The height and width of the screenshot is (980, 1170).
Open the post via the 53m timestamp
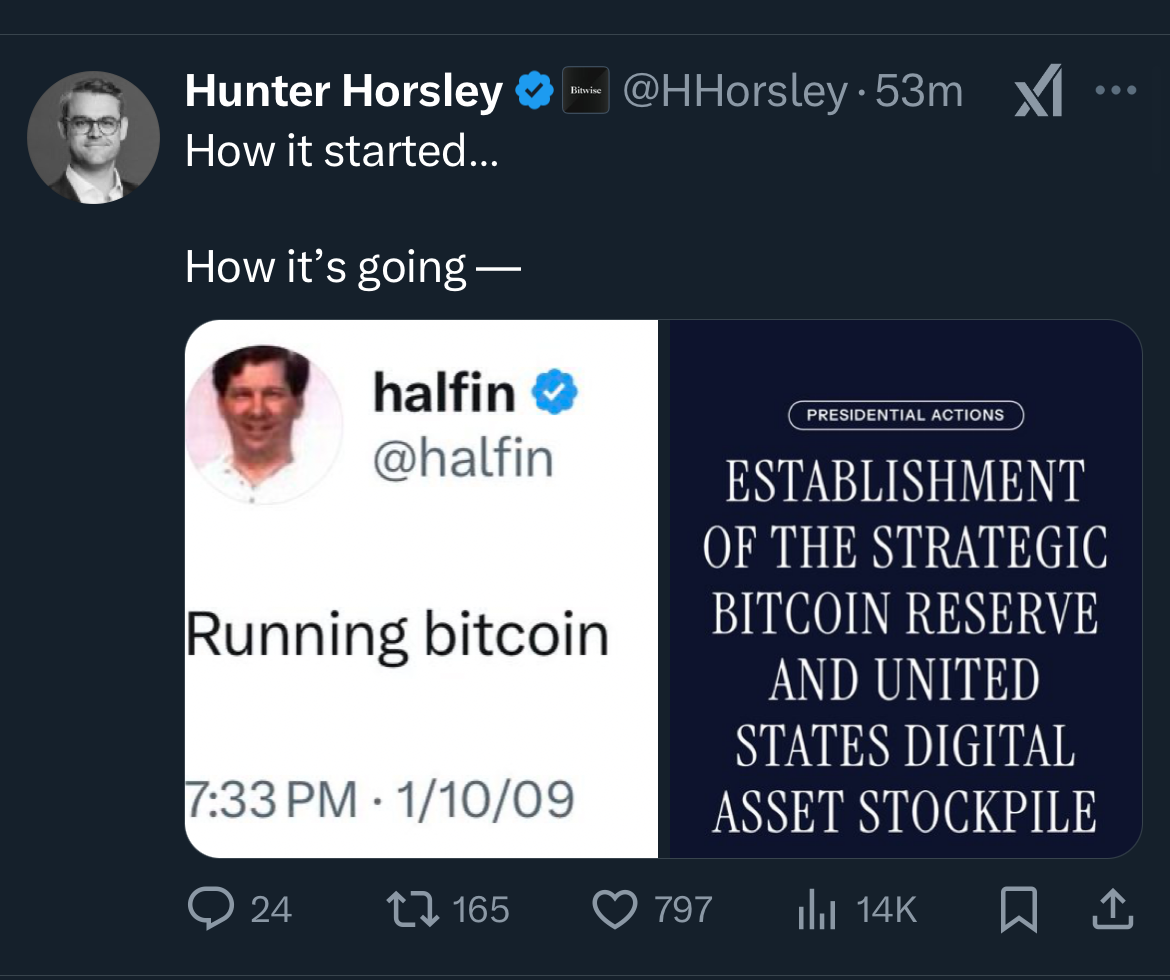919,92
